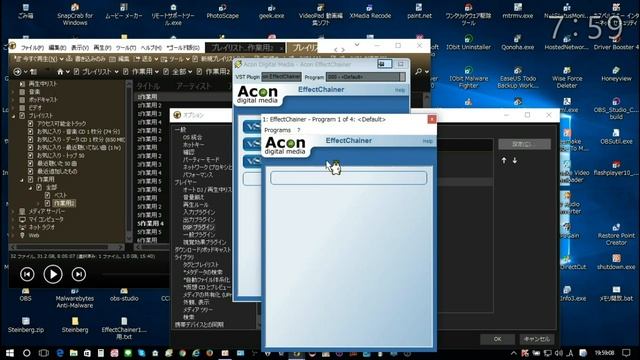Image resolution: width=640 pixels, height=360 pixels.
Task: Open ファイル menu in MediaMonkey
Action: tap(32, 48)
